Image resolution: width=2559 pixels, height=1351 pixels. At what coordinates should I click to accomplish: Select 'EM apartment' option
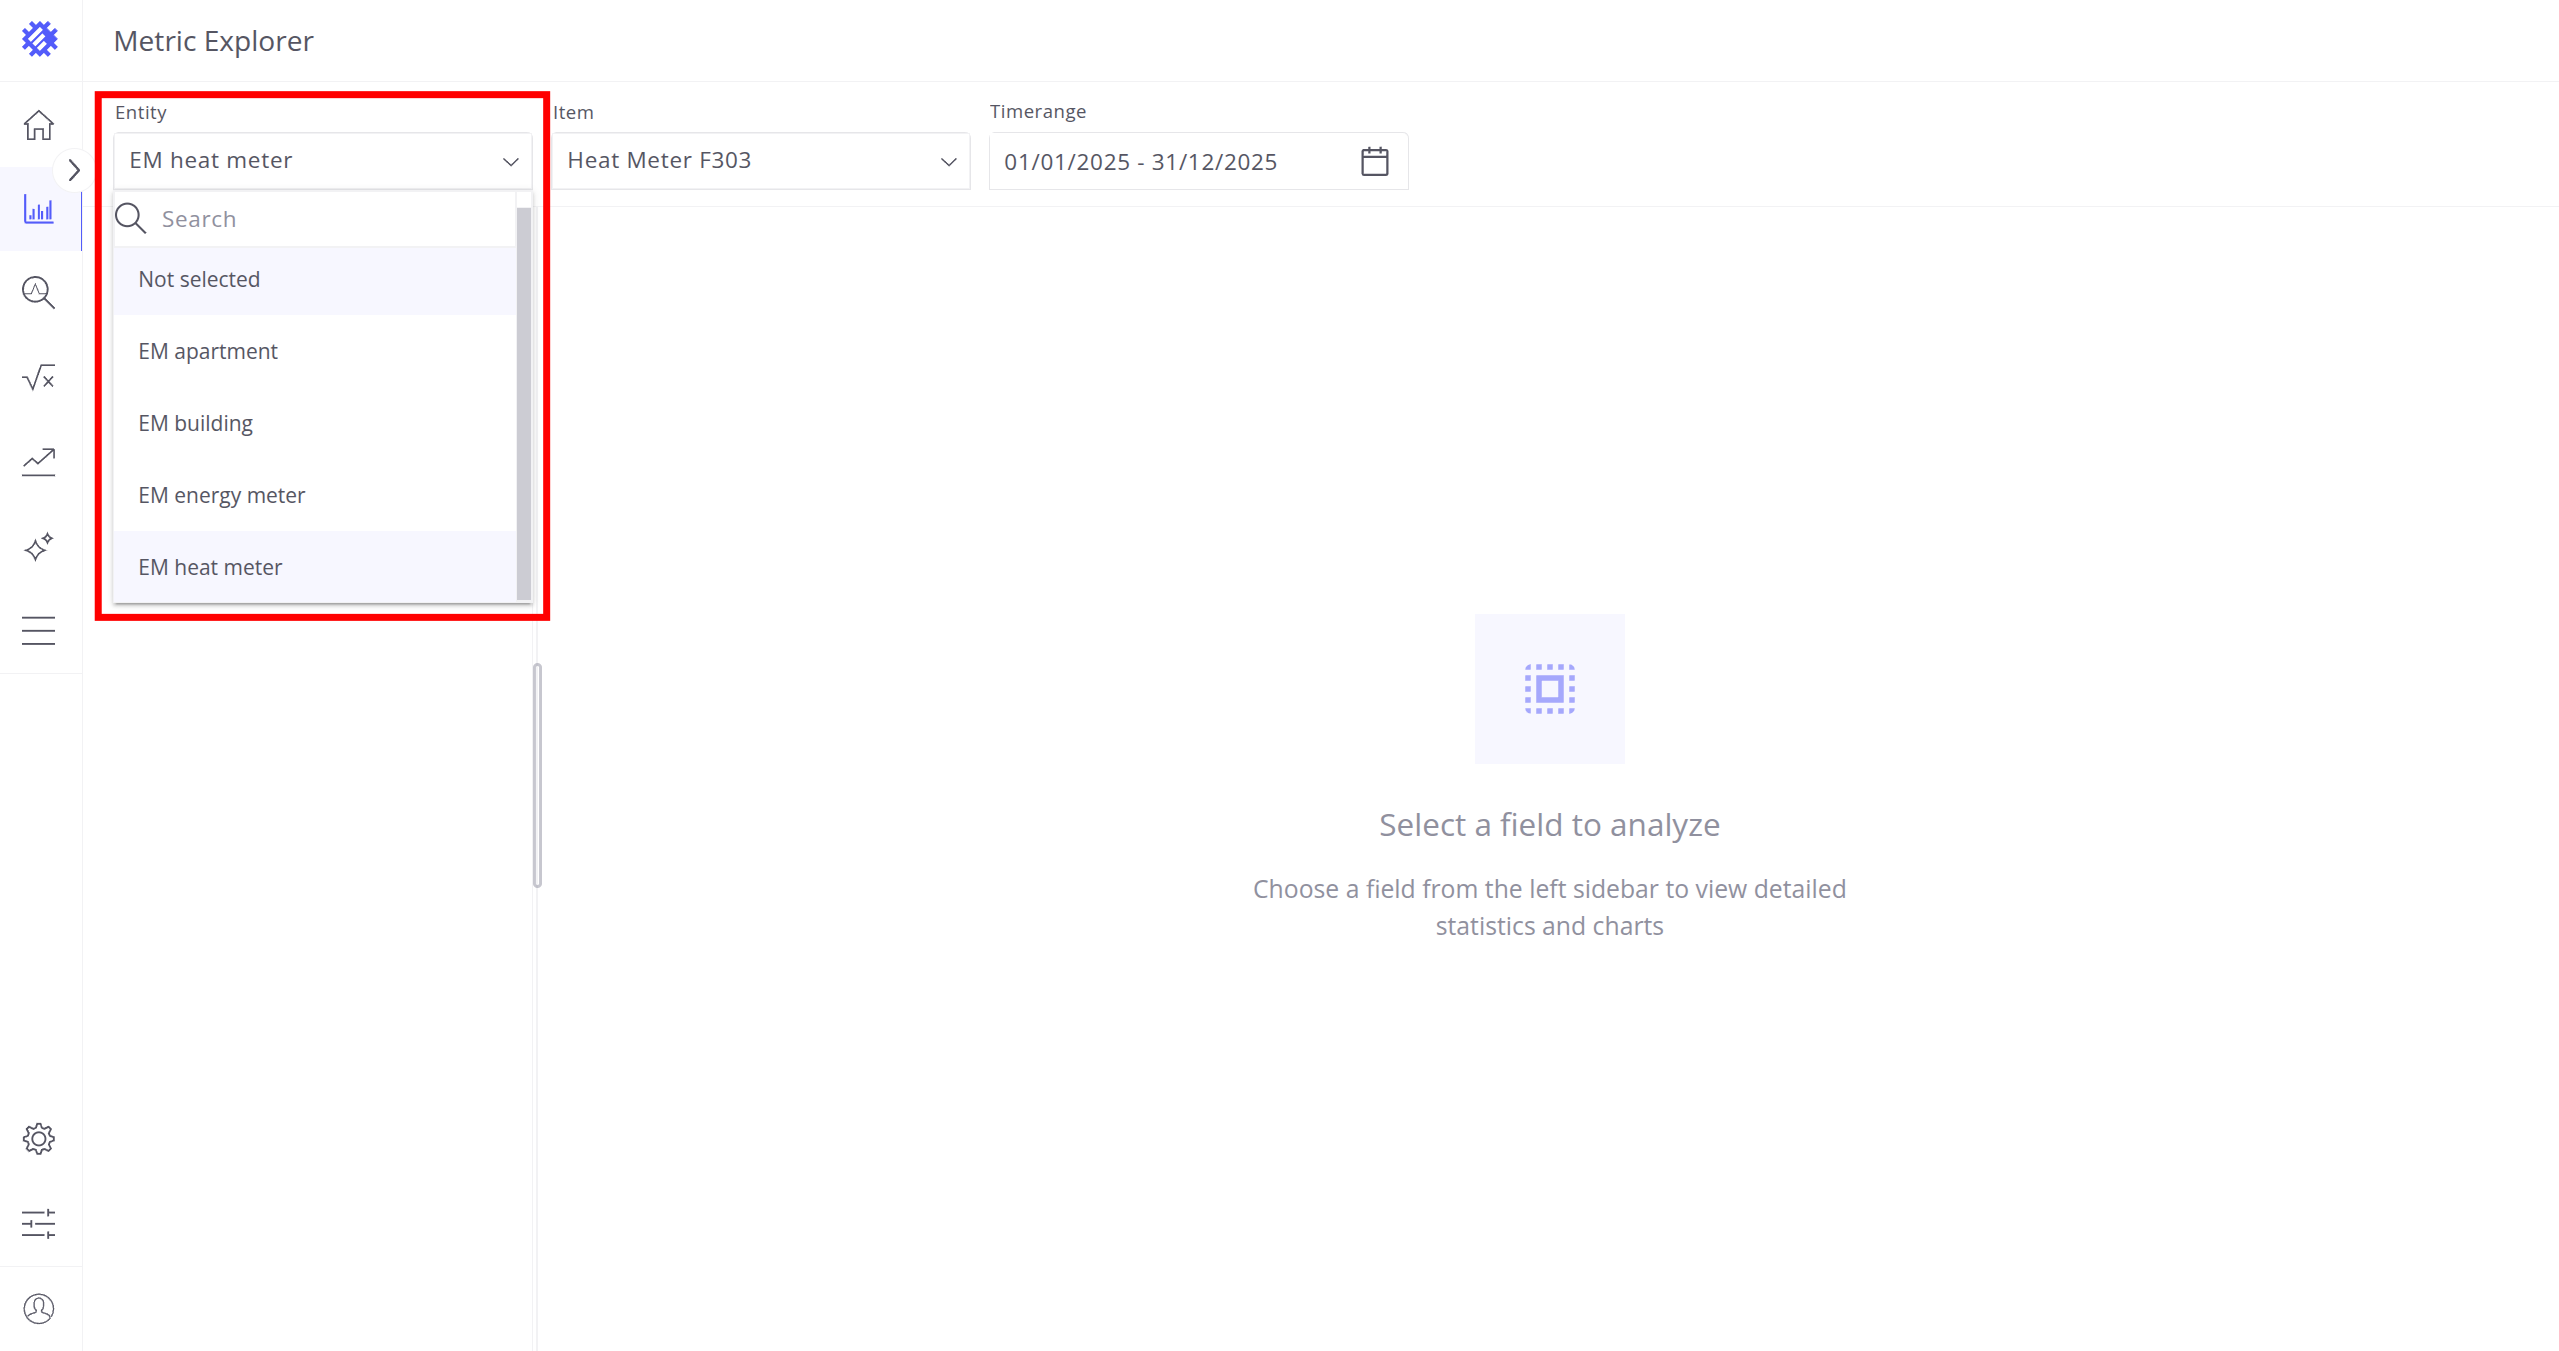208,352
